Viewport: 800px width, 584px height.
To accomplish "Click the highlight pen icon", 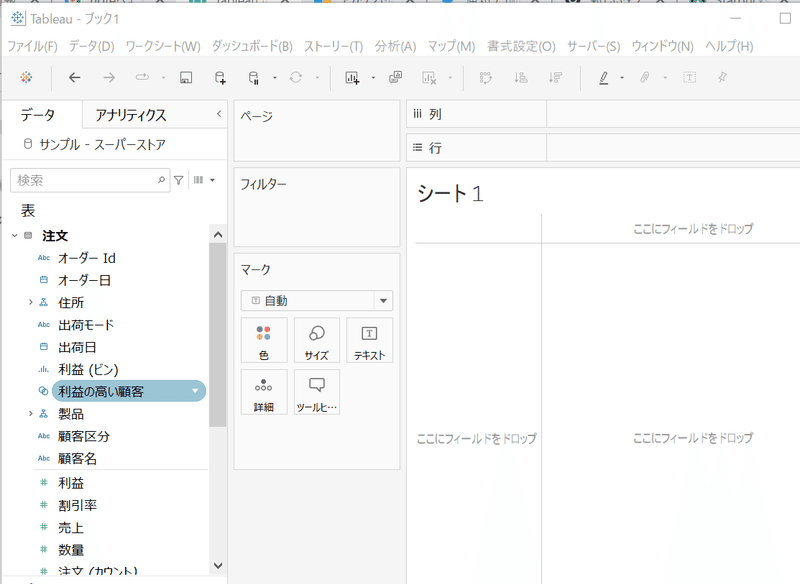I will pos(604,78).
